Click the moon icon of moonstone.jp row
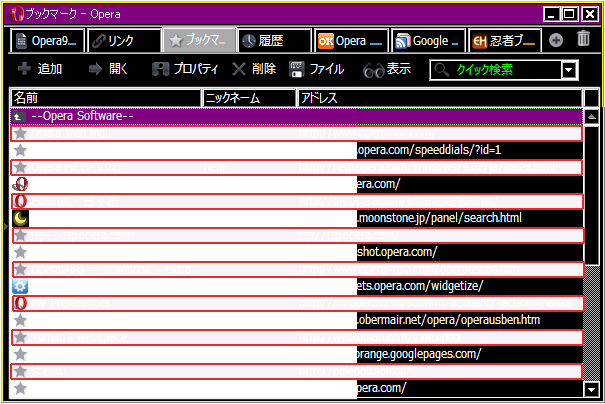This screenshot has height=404, width=605. (20, 218)
